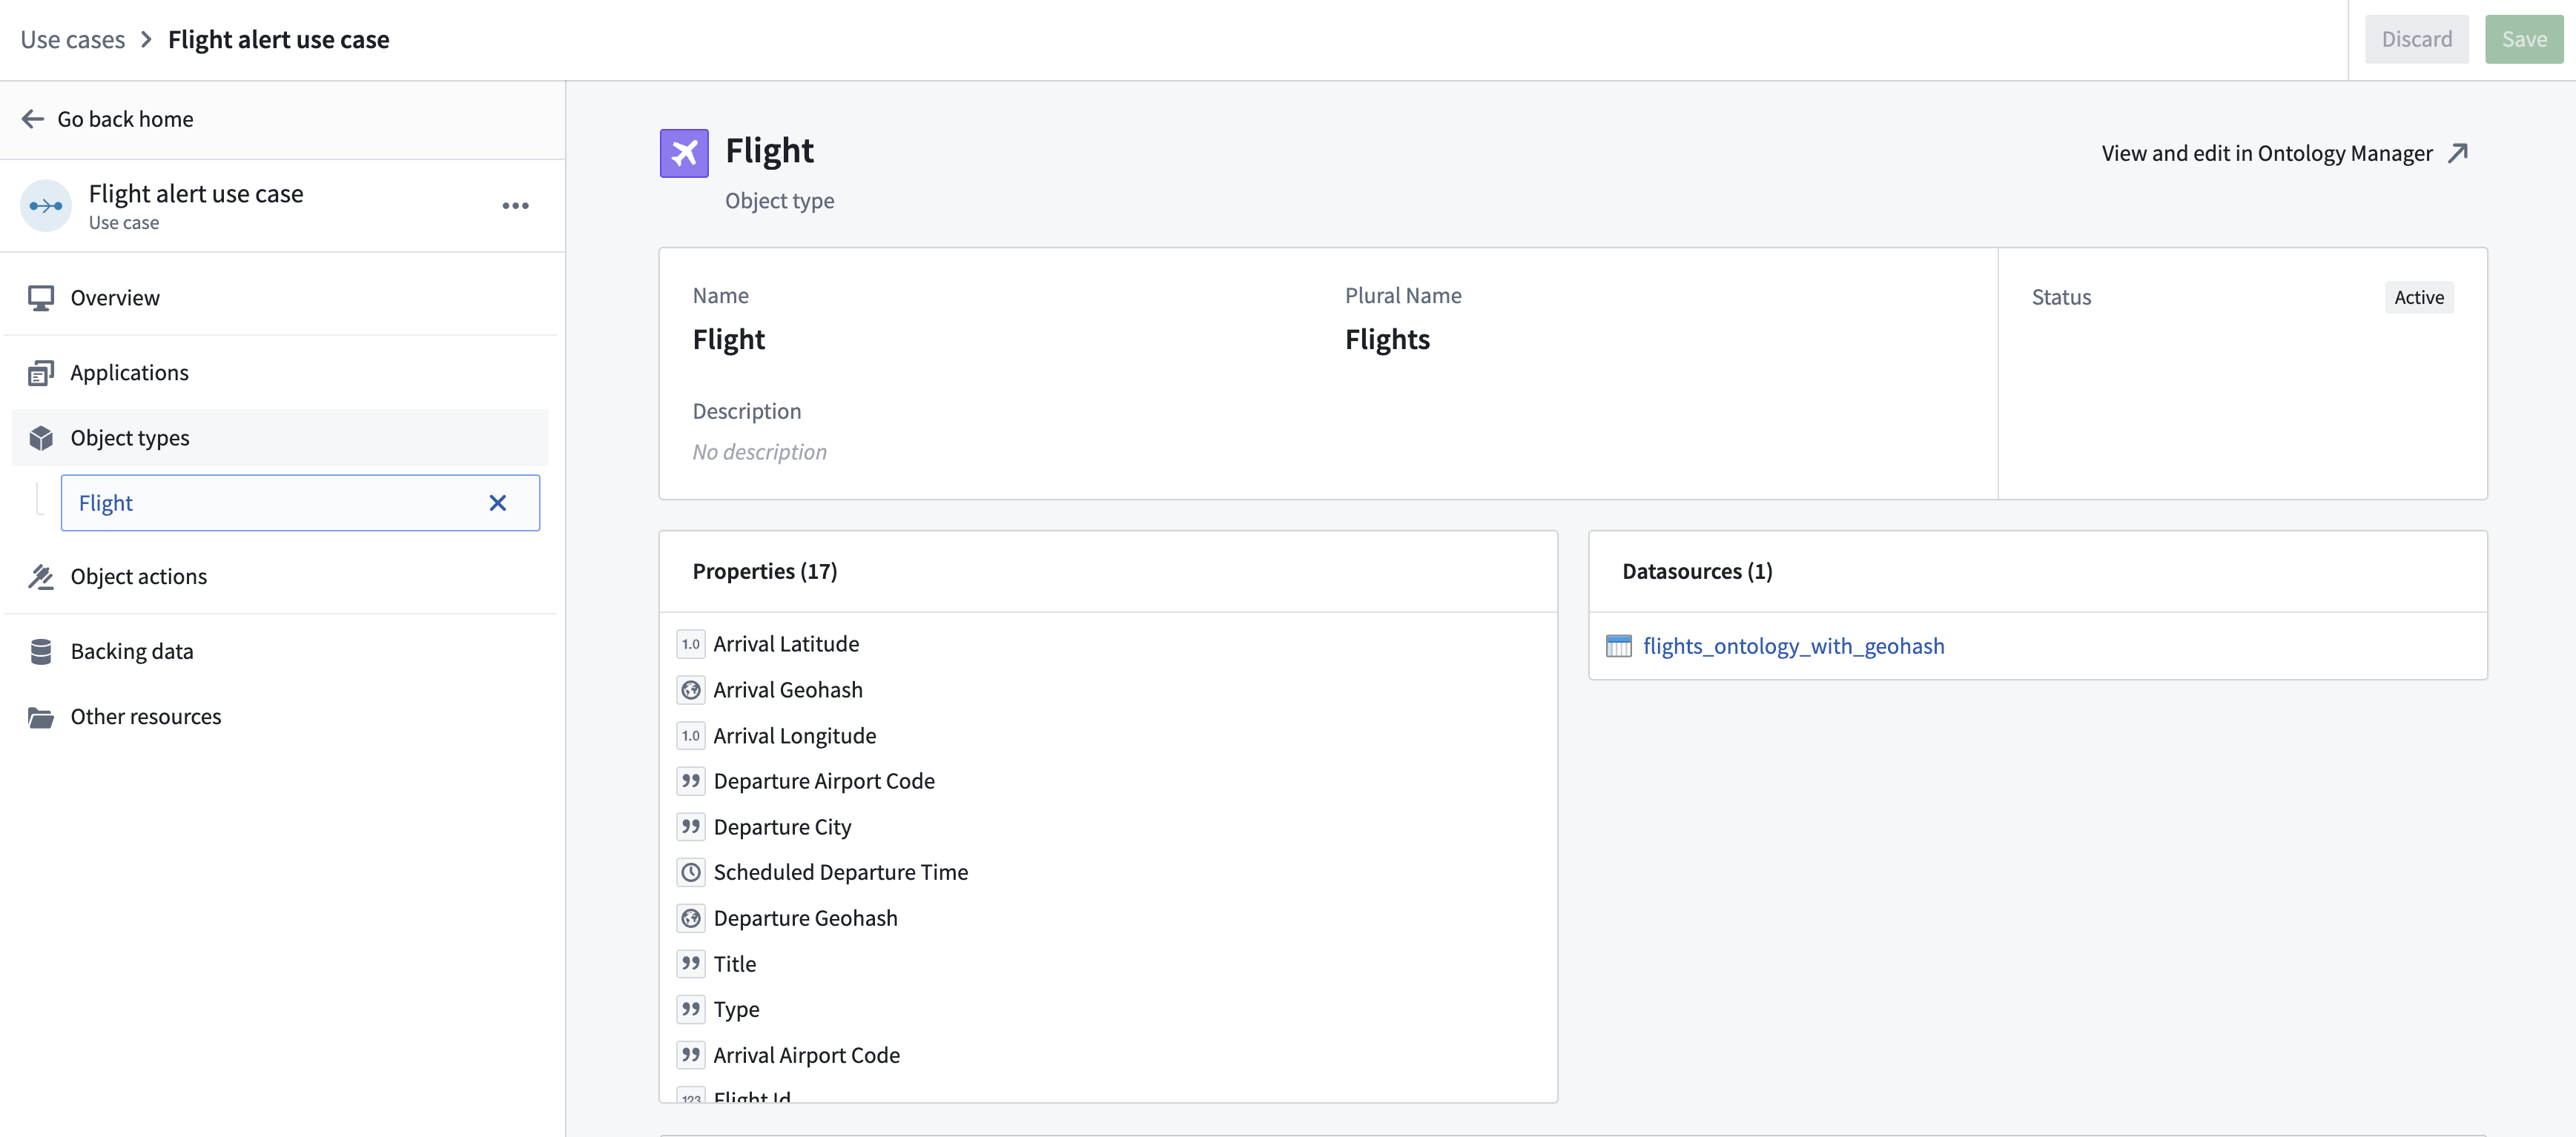This screenshot has height=1137, width=2576.
Task: Click the Other resources folder icon
Action: (x=41, y=717)
